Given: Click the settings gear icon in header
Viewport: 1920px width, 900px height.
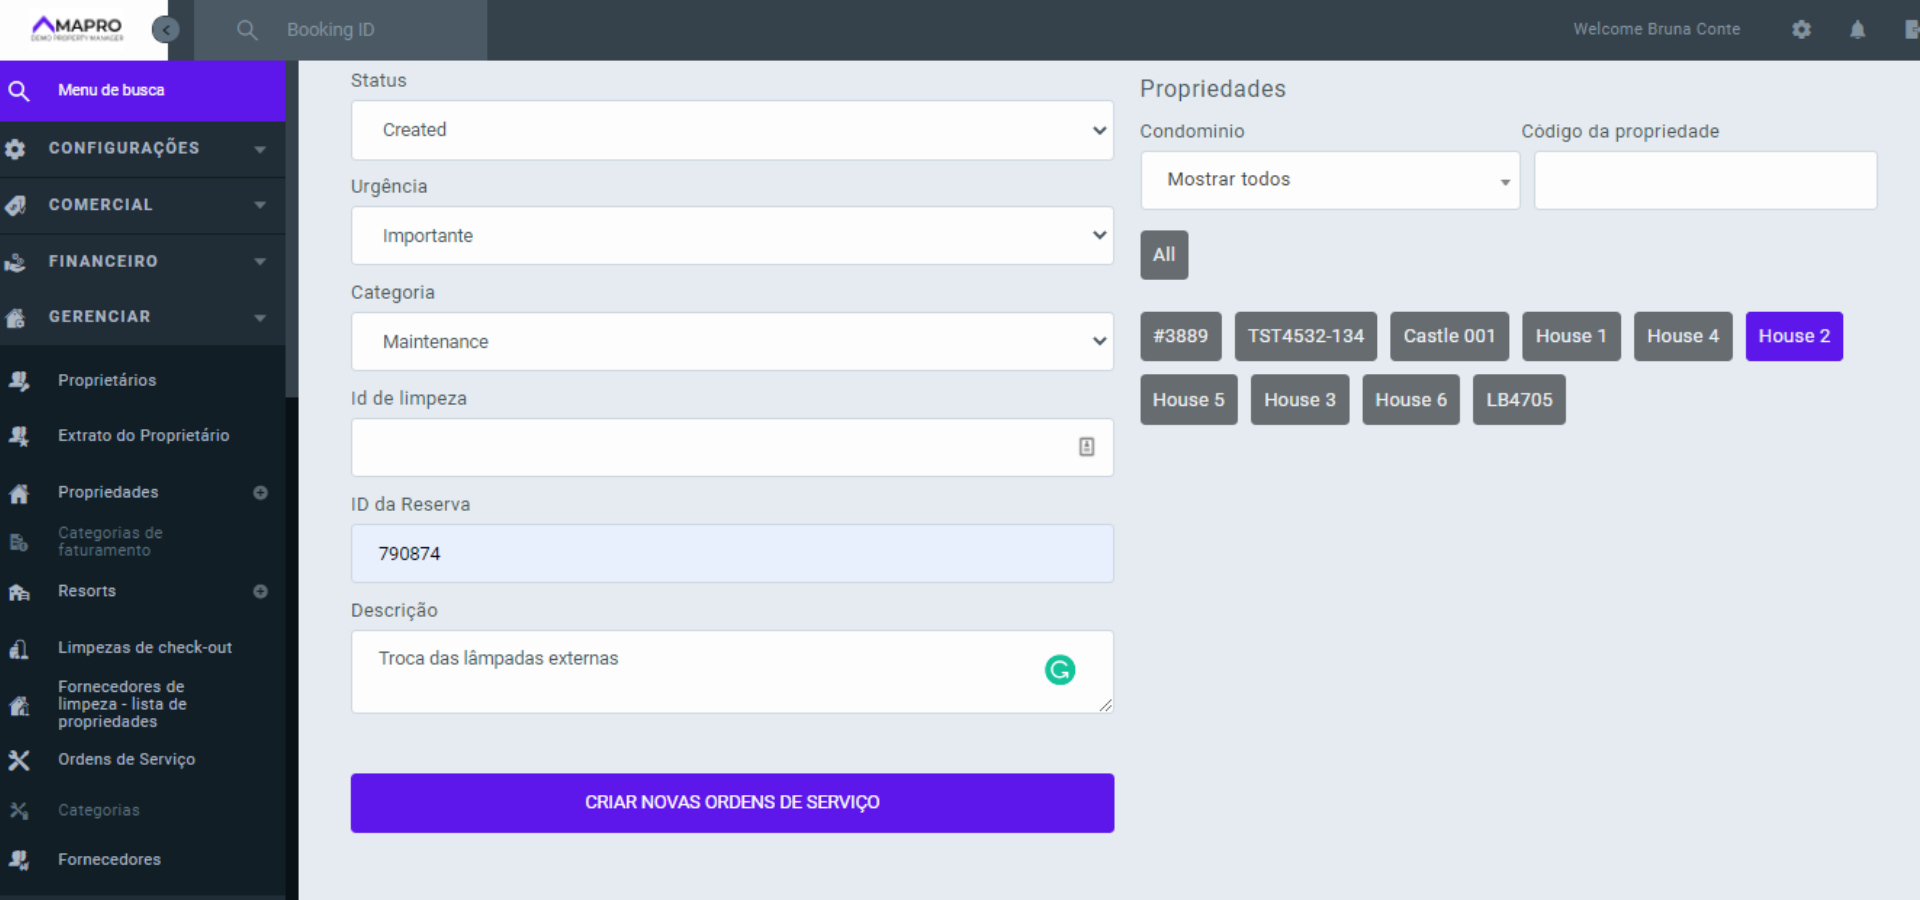Looking at the screenshot, I should 1801,29.
